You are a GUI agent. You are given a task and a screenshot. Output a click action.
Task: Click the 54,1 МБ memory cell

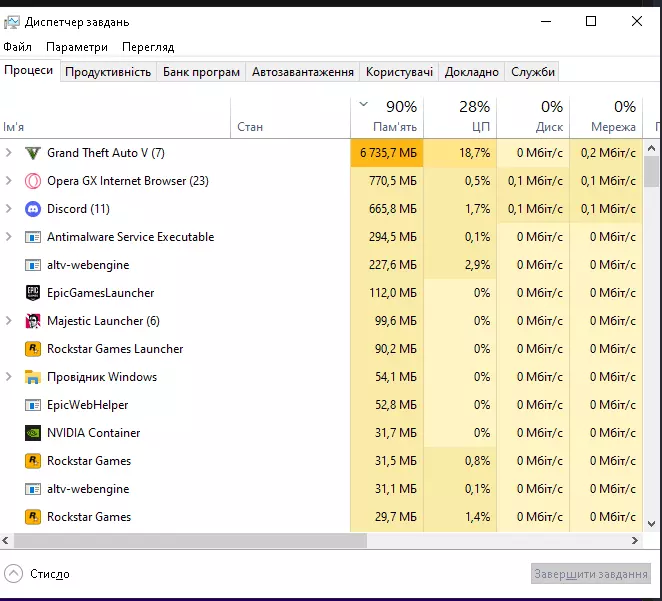(x=387, y=377)
